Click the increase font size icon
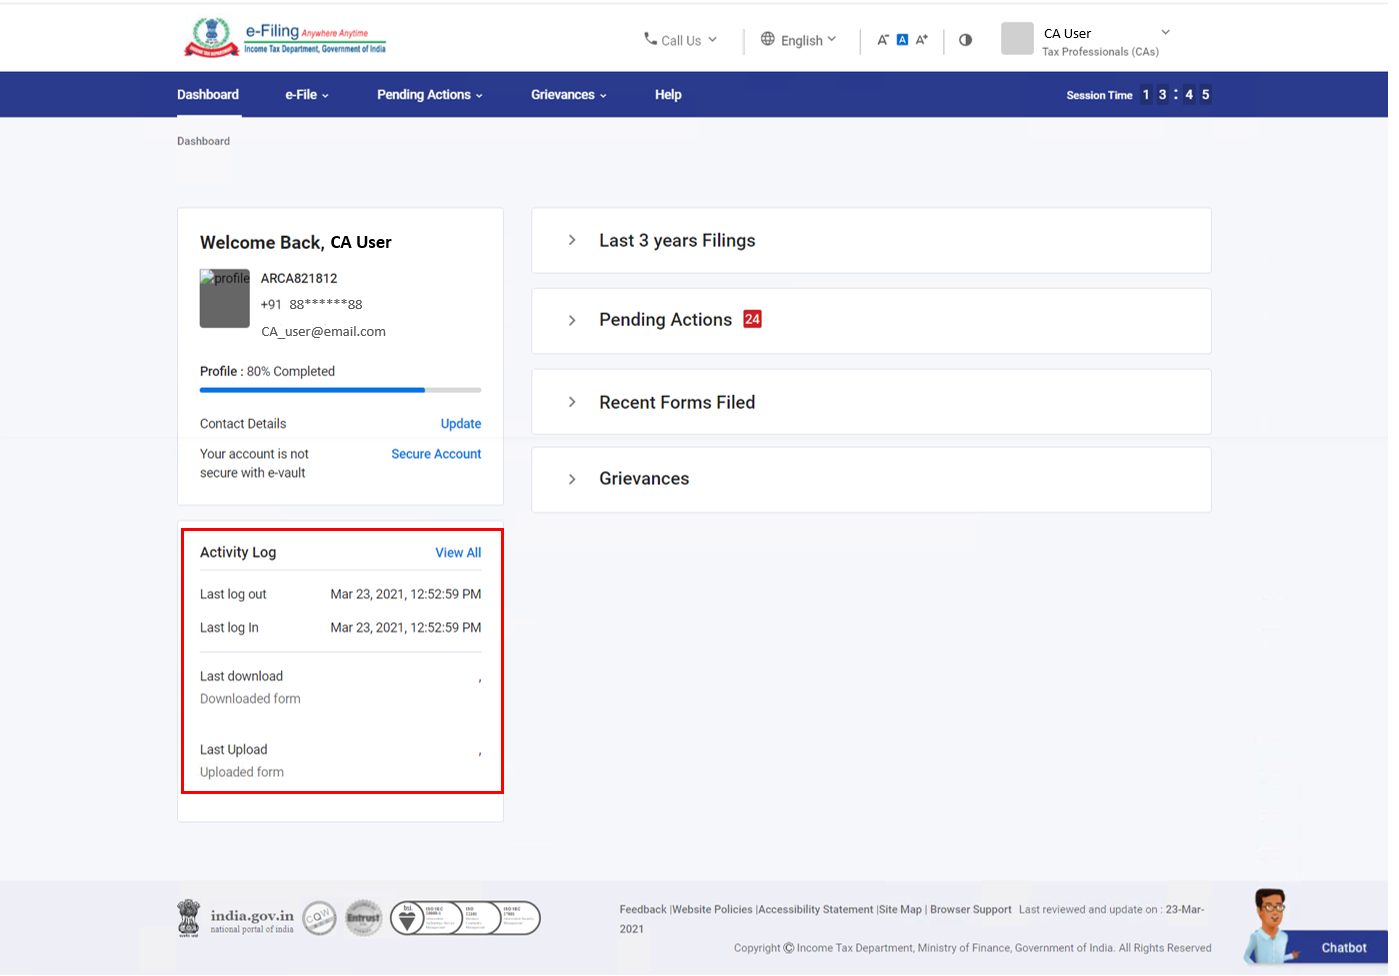 pyautogui.click(x=922, y=40)
